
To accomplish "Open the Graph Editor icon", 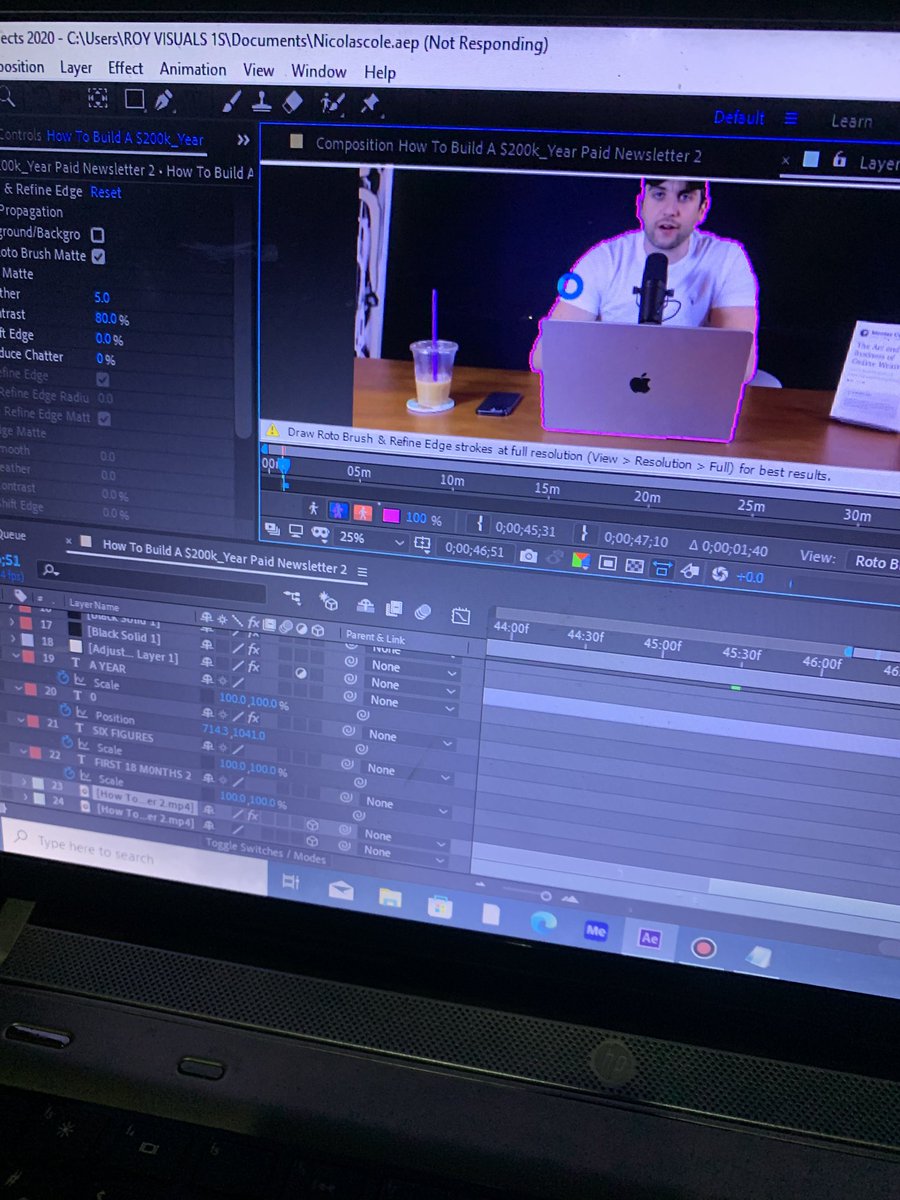I will (x=460, y=615).
